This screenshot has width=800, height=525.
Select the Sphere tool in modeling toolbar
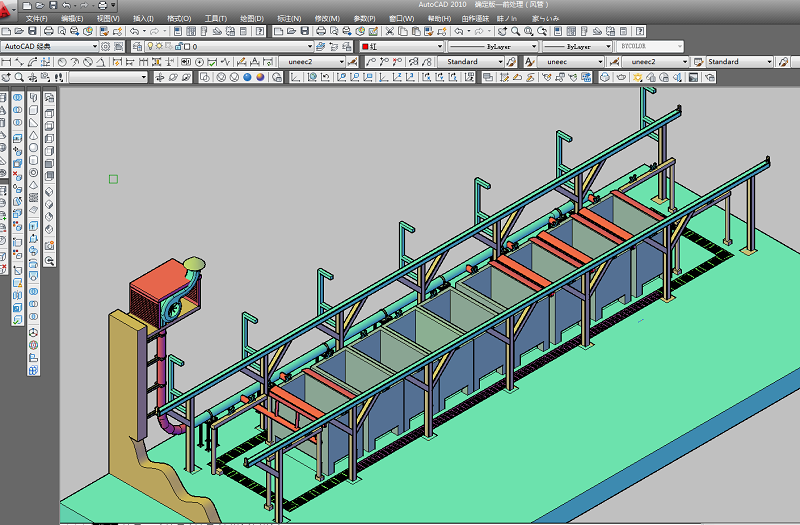pos(34,148)
